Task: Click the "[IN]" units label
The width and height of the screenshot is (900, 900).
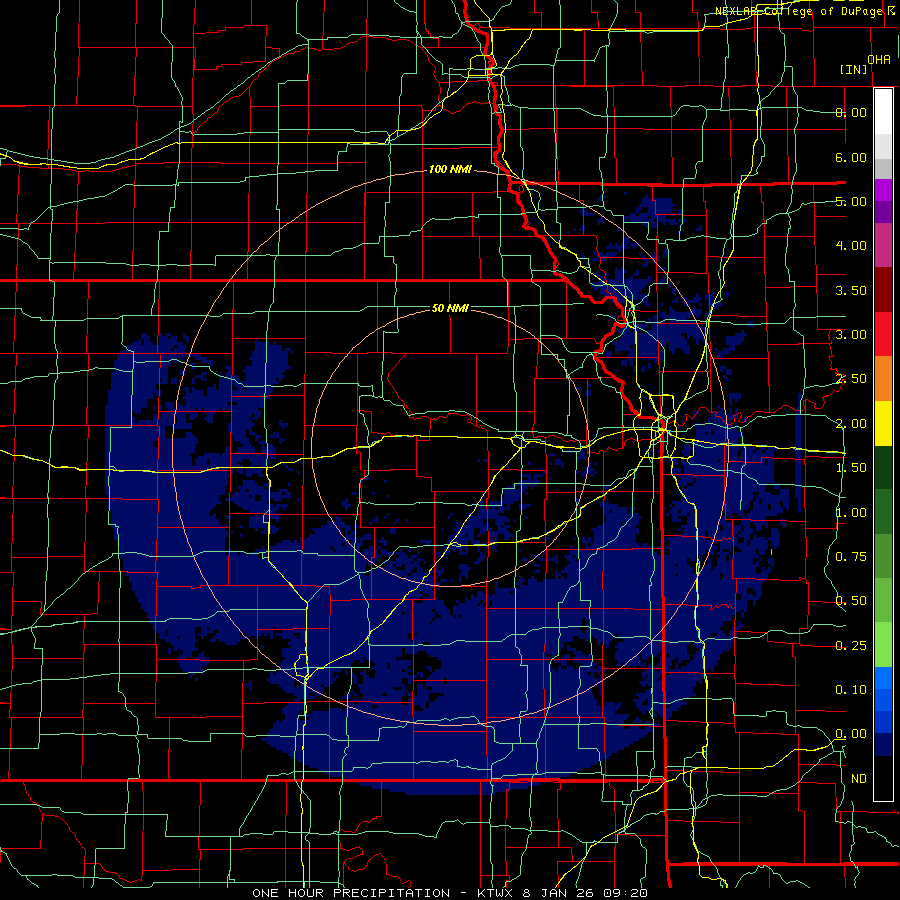Action: tap(854, 69)
